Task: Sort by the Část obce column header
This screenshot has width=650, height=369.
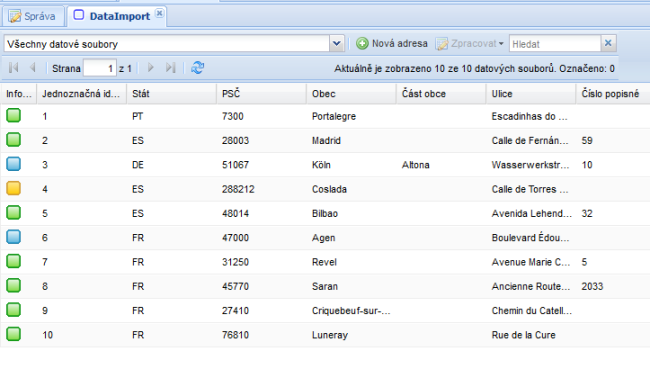Action: 441,94
